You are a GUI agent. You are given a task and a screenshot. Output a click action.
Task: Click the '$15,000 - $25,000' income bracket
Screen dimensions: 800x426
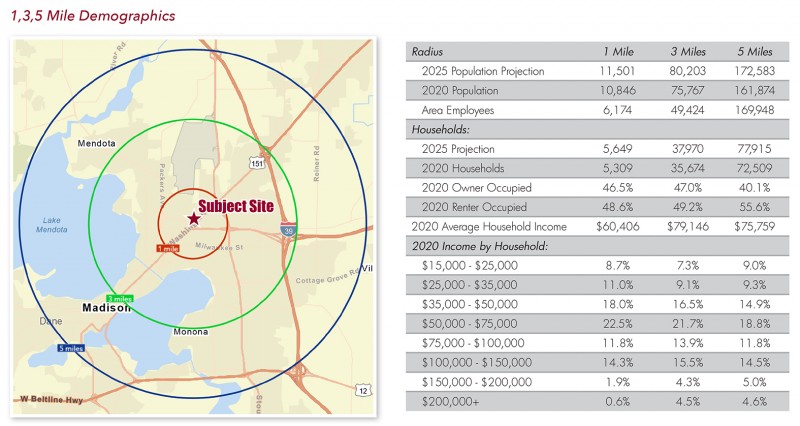tap(469, 265)
